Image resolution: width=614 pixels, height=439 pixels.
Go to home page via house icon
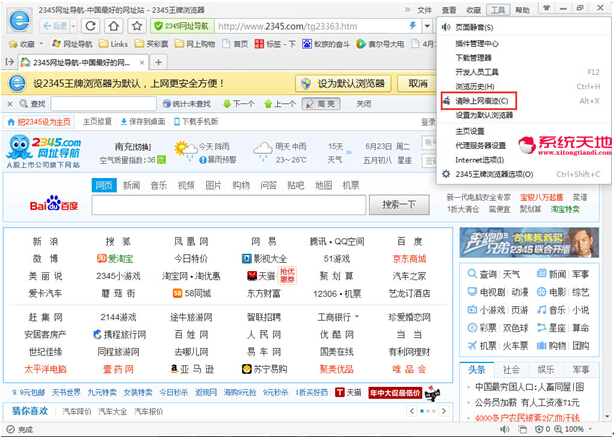[114, 26]
